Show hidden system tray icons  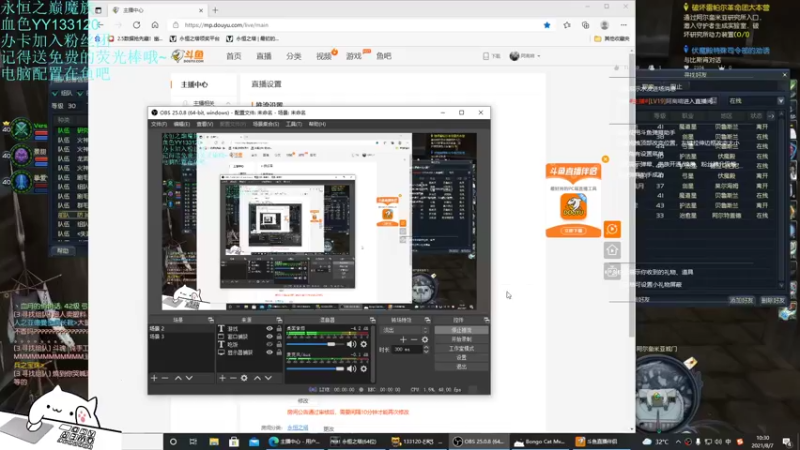coord(678,442)
